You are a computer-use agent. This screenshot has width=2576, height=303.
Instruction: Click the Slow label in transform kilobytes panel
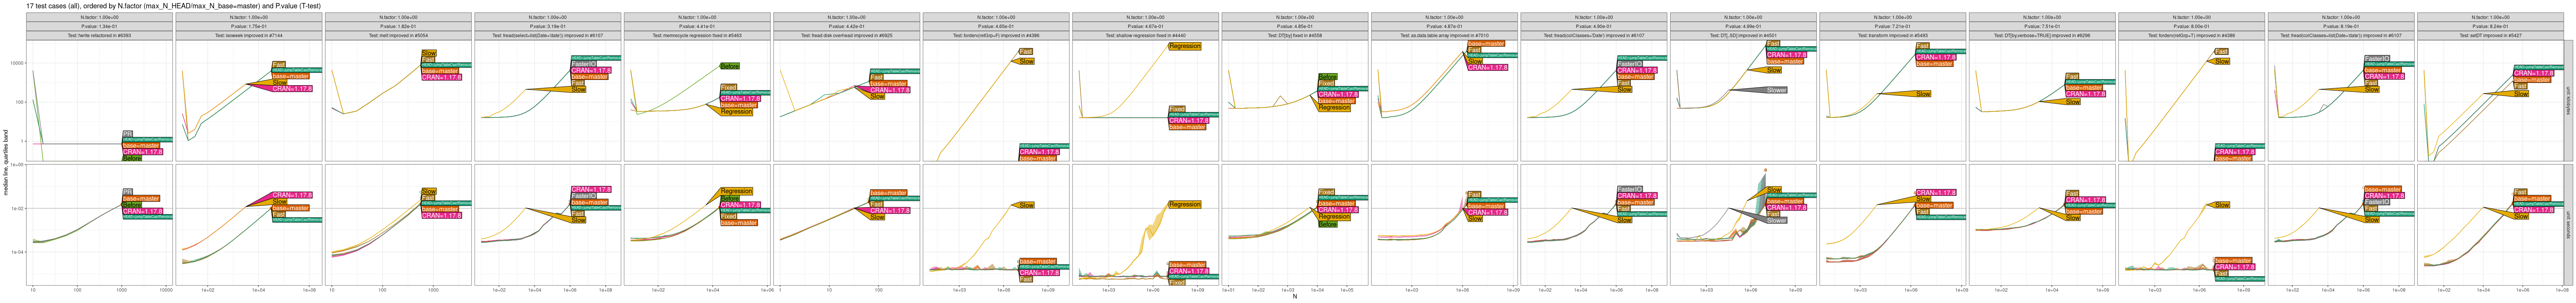[1923, 94]
